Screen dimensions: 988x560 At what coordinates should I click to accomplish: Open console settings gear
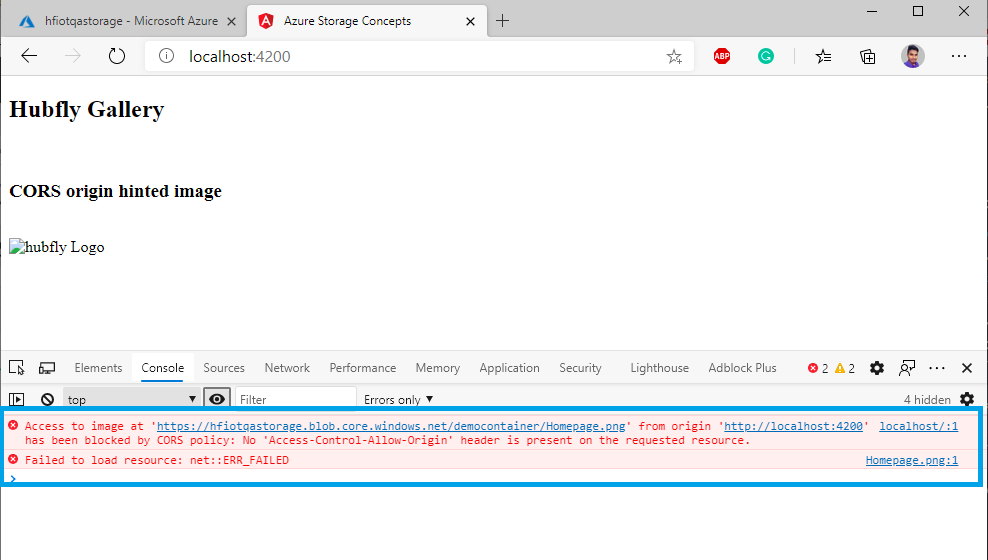coord(967,399)
